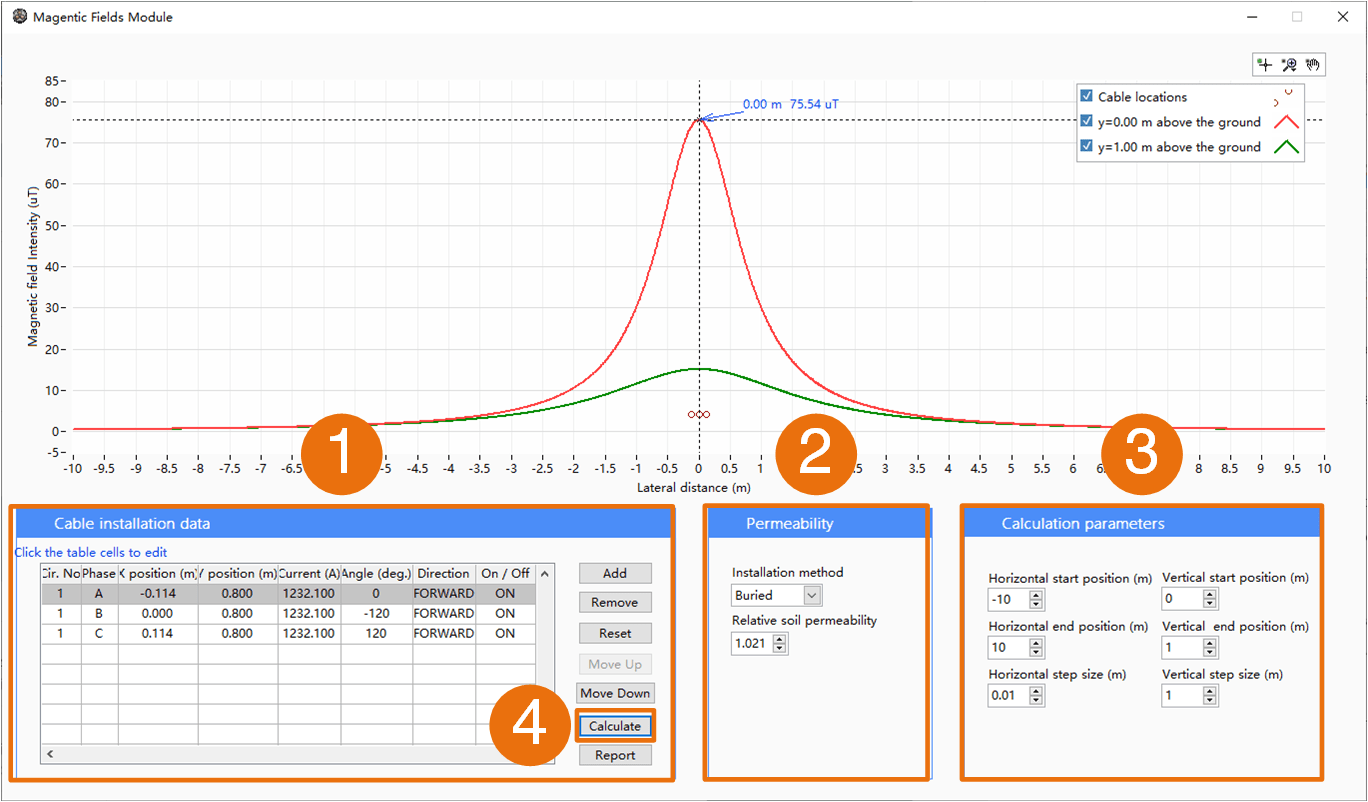Increment Horizontal start position spinner

pos(1036,594)
